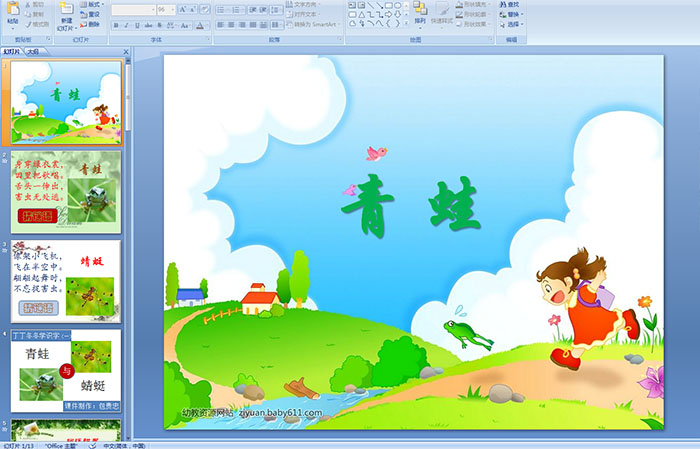Click the increase font size icon
The image size is (700, 449).
coord(181,9)
